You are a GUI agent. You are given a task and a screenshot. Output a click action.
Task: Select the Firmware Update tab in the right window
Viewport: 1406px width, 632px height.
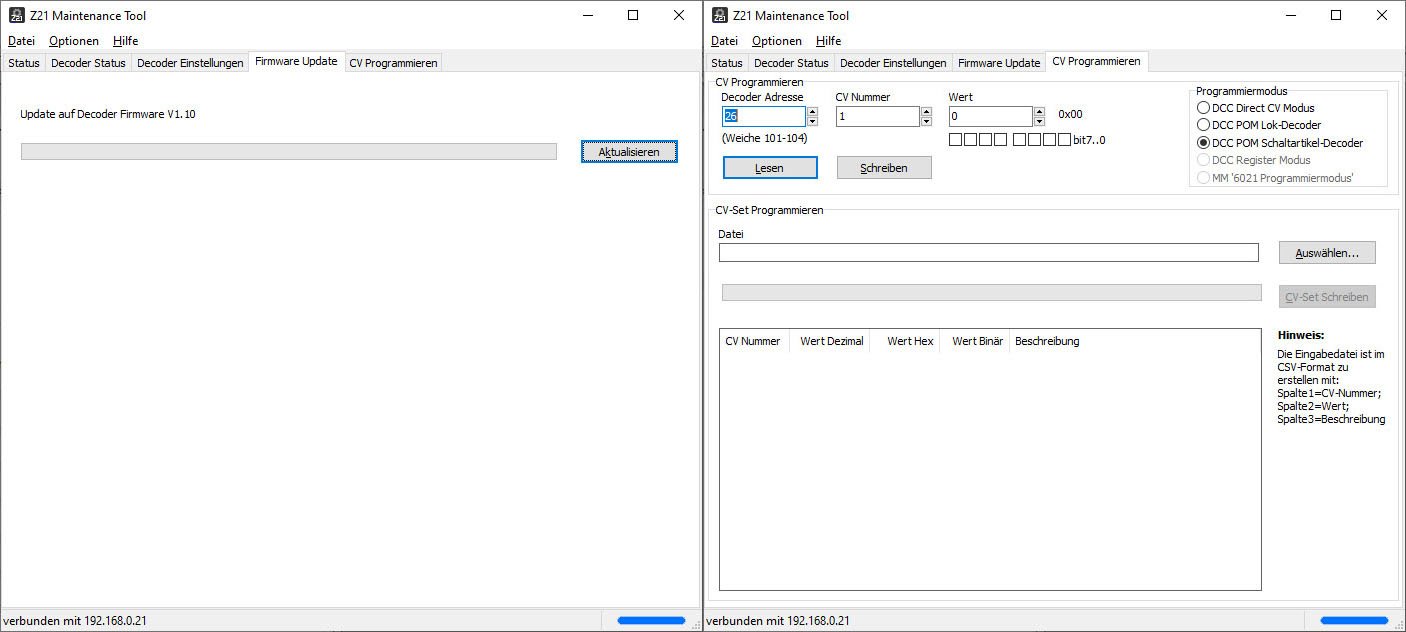(999, 63)
